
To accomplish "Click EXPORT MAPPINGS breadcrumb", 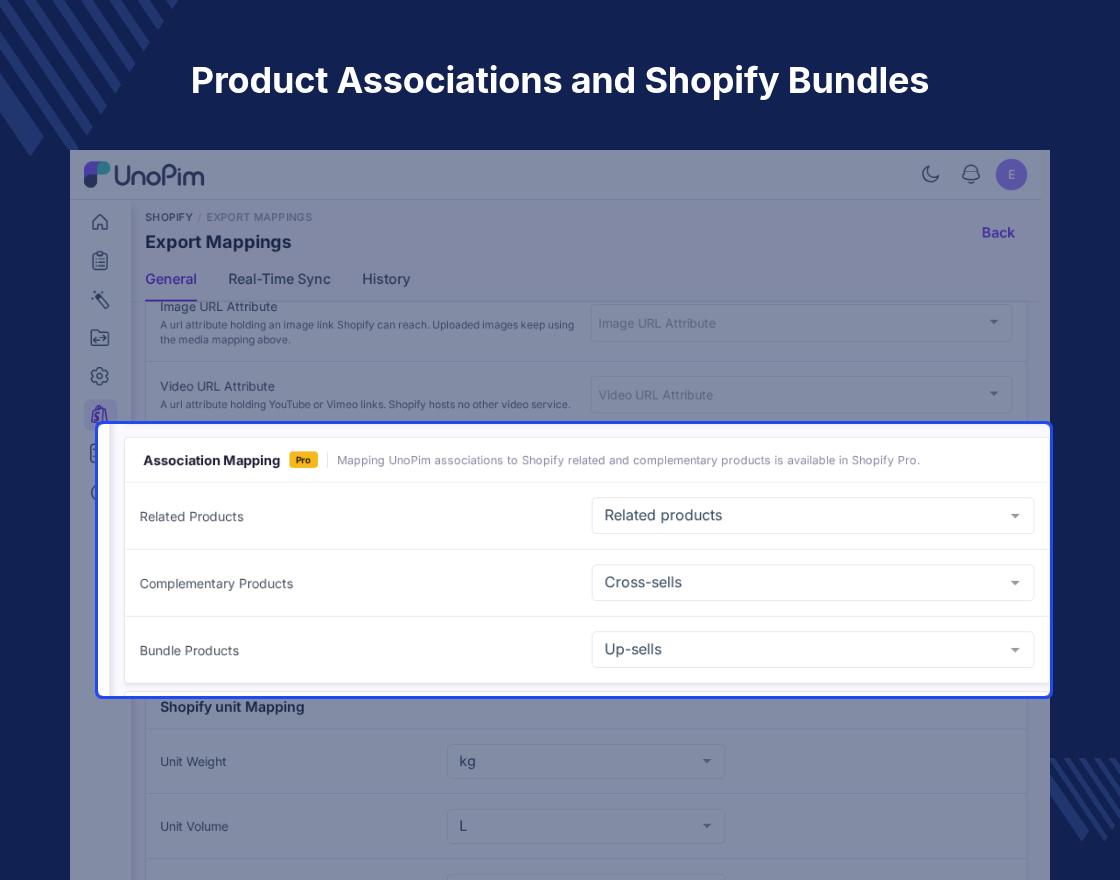I will click(259, 217).
